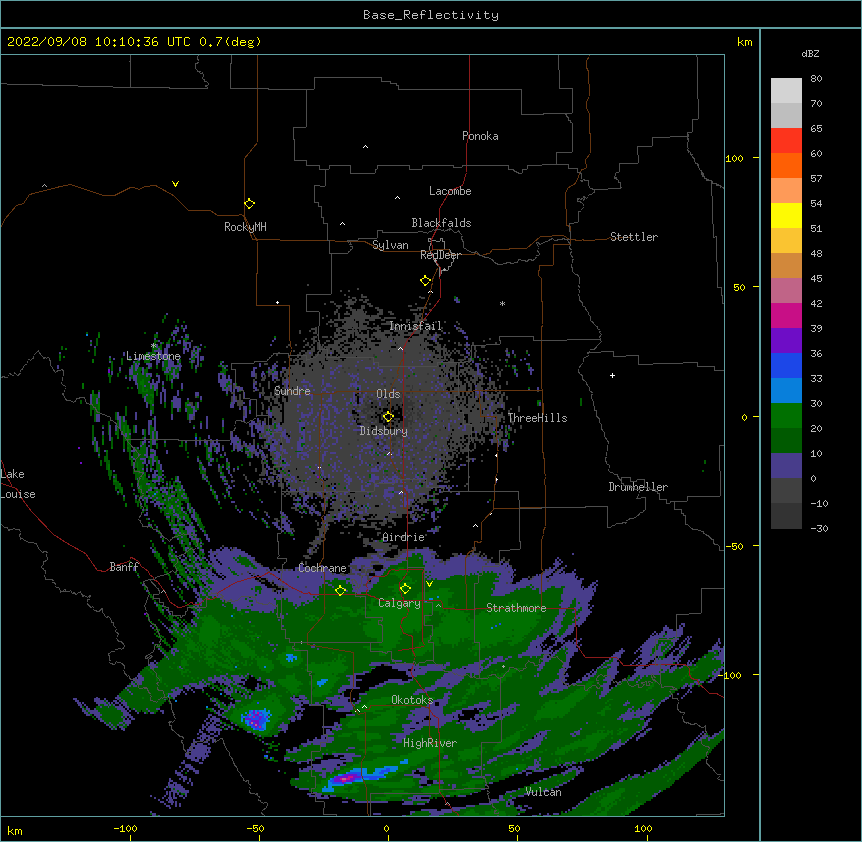Image resolution: width=862 pixels, height=842 pixels.
Task: Click the yellow marker below Cochrane label
Action: 340,590
